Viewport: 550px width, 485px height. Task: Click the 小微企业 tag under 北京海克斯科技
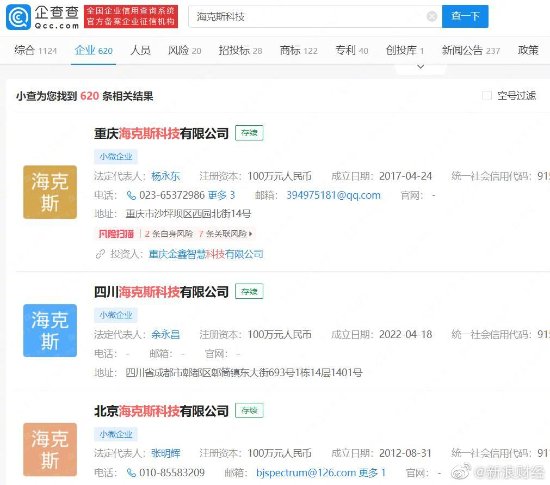coord(115,434)
